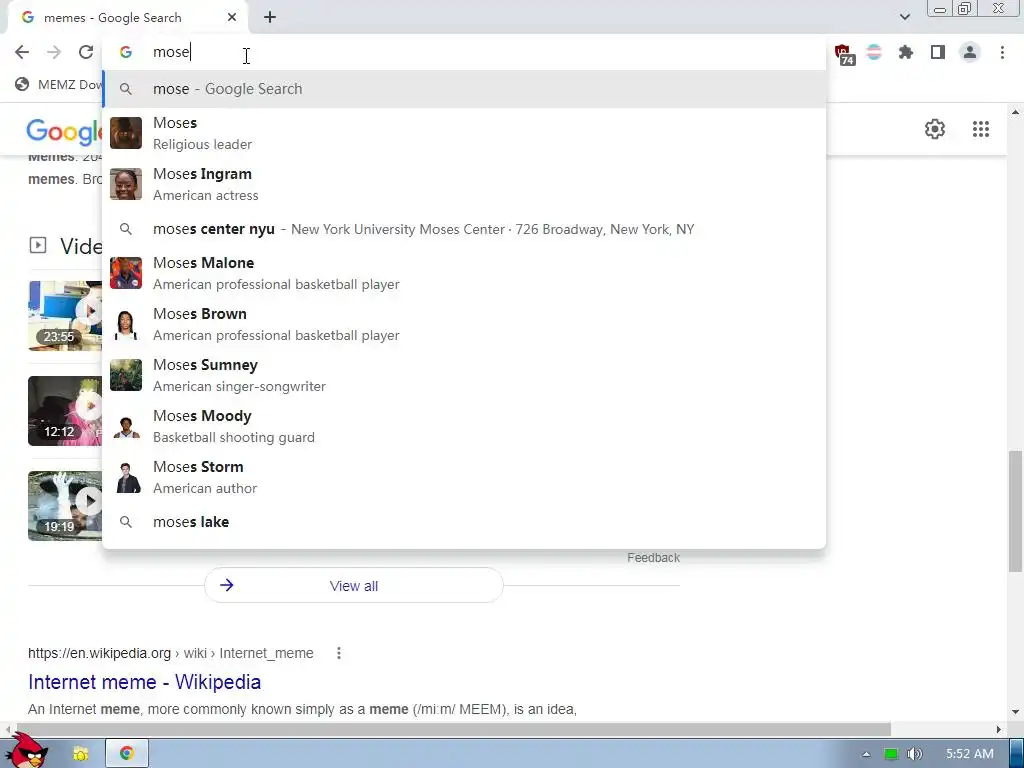Screen dimensions: 1024x768
Task: Open the Chrome three-dot menu
Action: pyautogui.click(x=1002, y=52)
